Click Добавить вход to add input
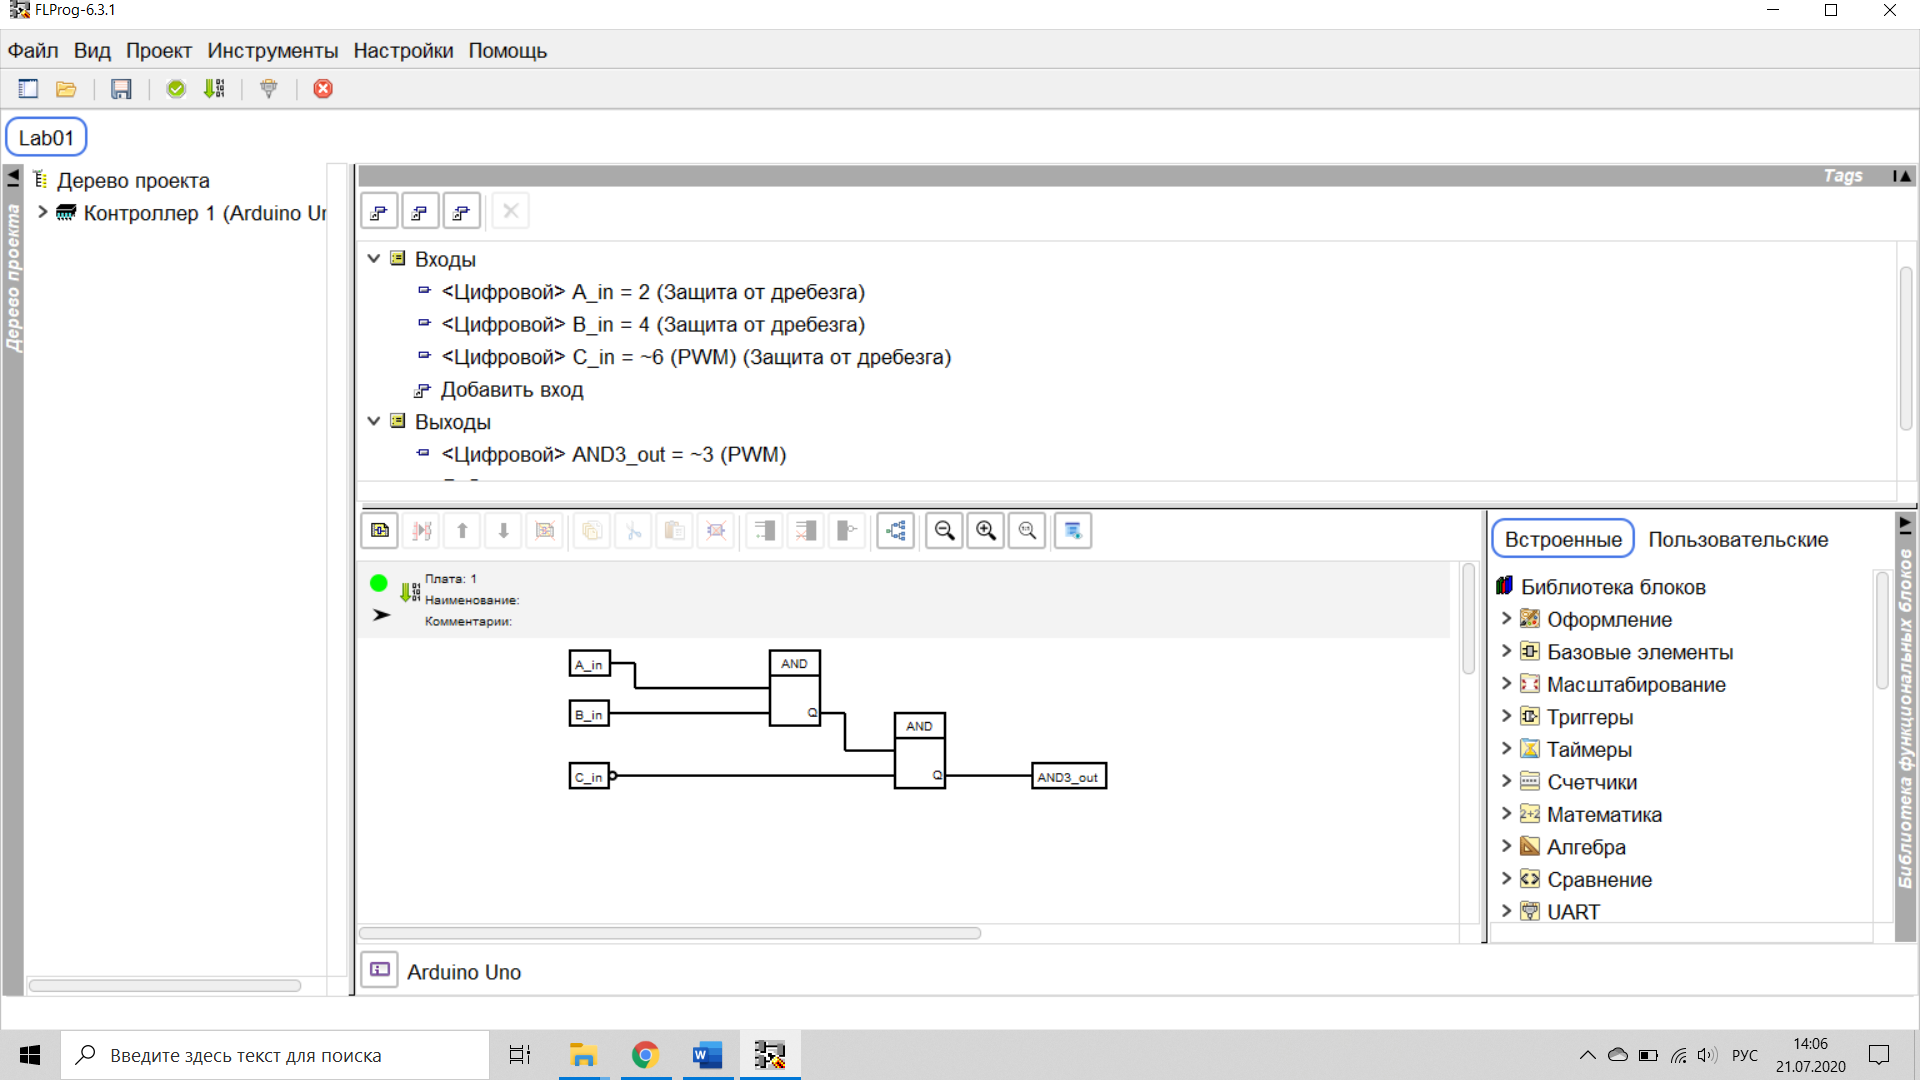Image resolution: width=1920 pixels, height=1080 pixels. tap(511, 390)
